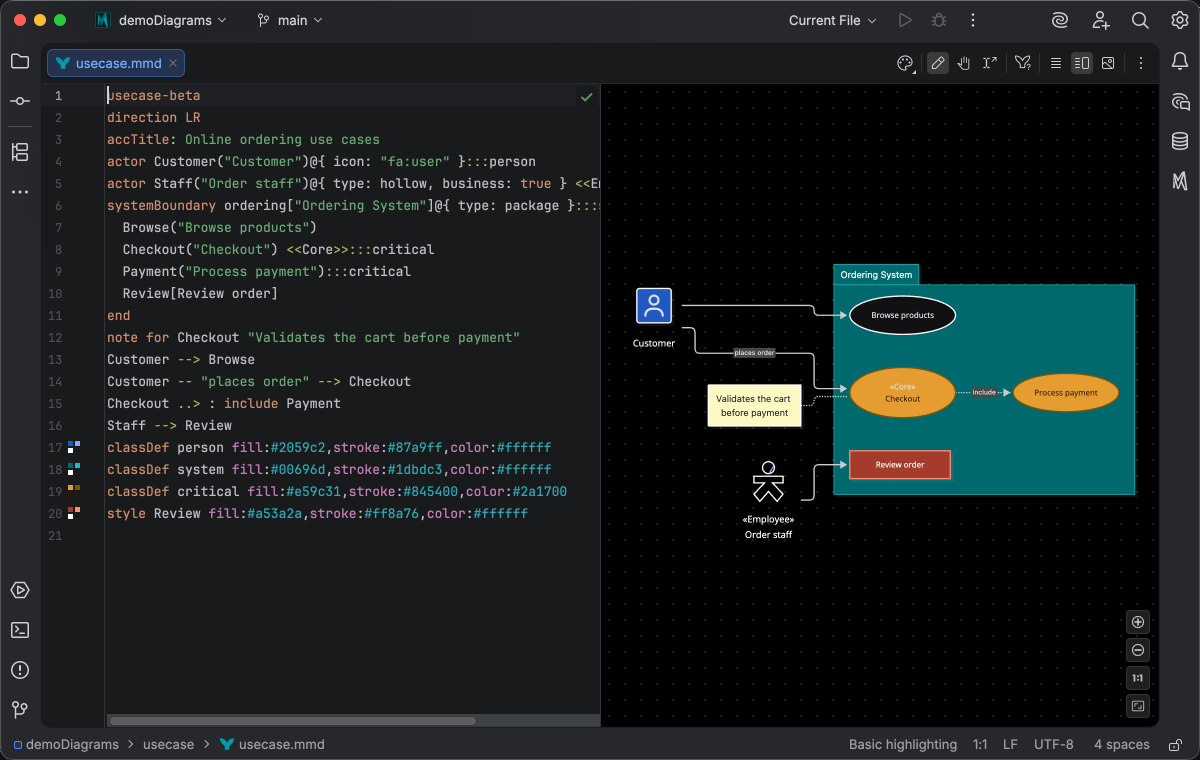Reset diagram zoom to 1:1

(1138, 678)
